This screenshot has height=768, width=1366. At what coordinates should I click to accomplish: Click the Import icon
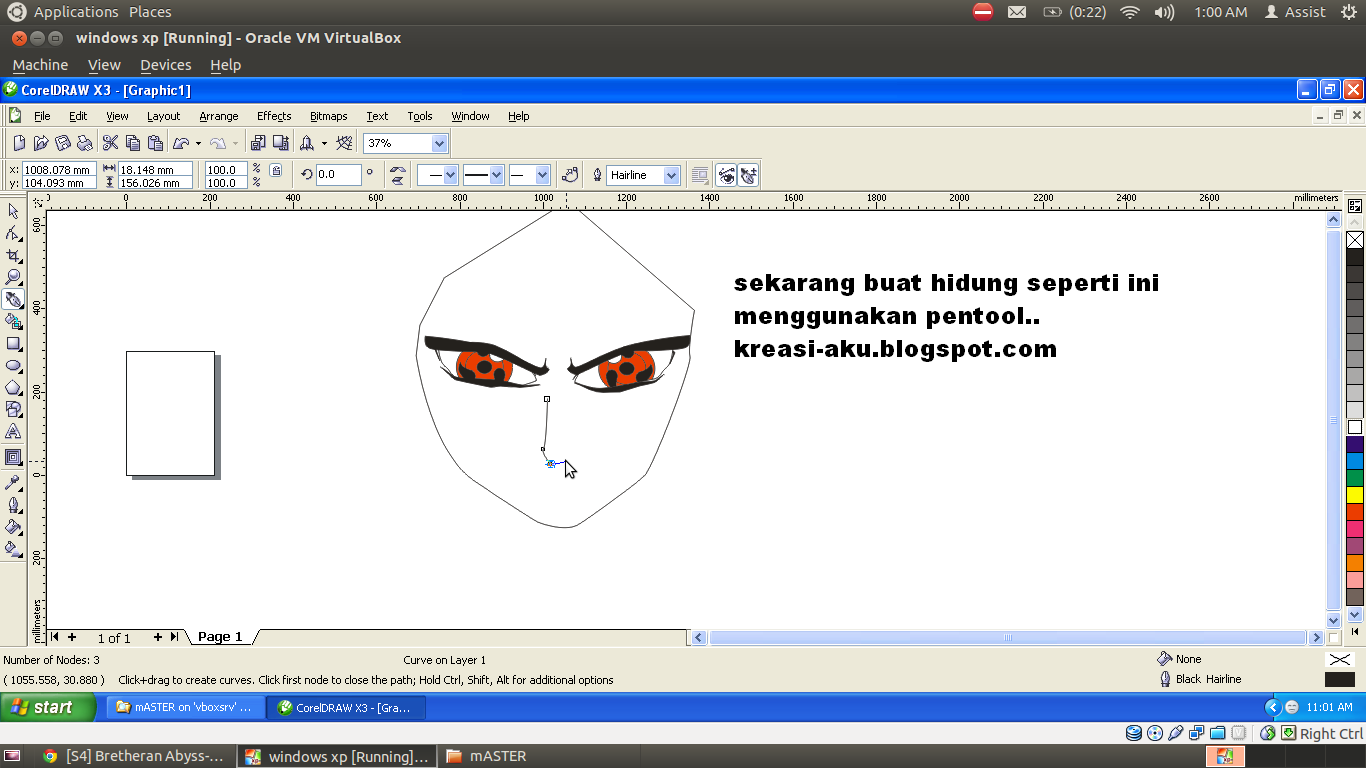tap(258, 143)
